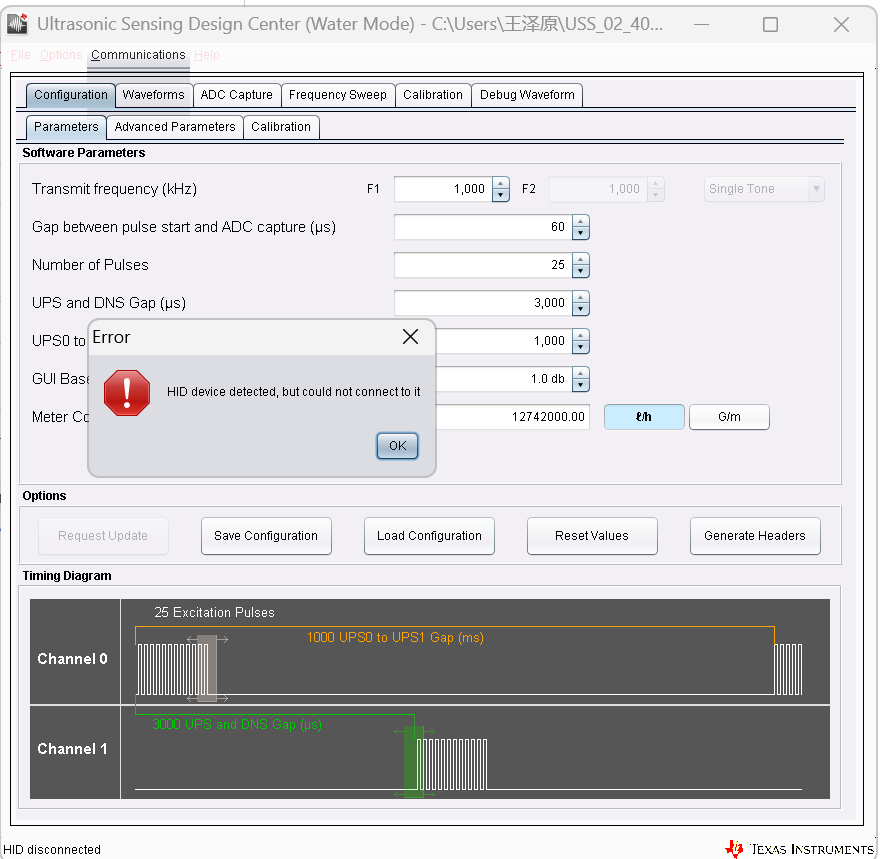Open the Debug Waveform tab

coord(527,95)
